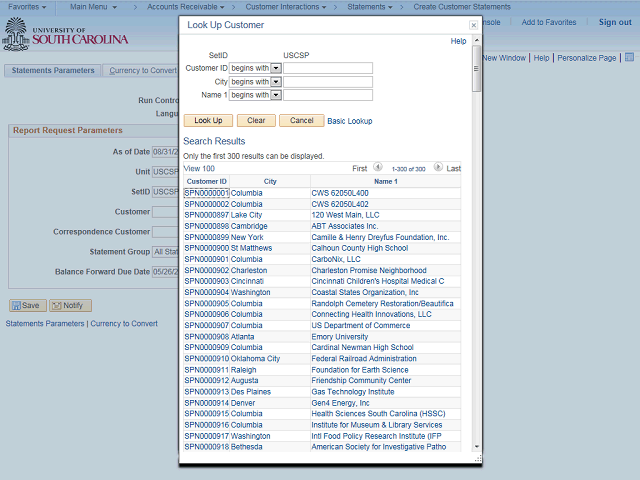Click Help link in page header
This screenshot has height=480, width=640.
[x=541, y=58]
